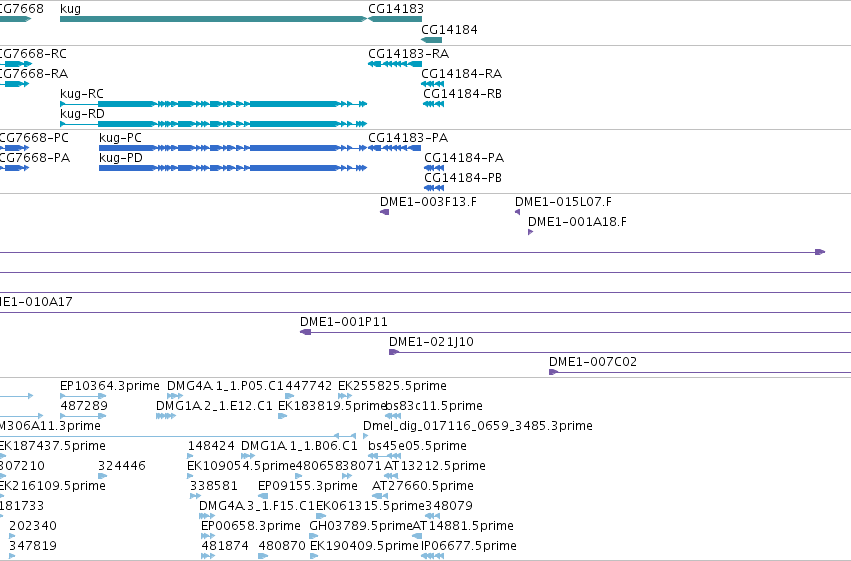851x561 pixels.
Task: Select CG14184-PA protein glyph
Action: (x=434, y=168)
